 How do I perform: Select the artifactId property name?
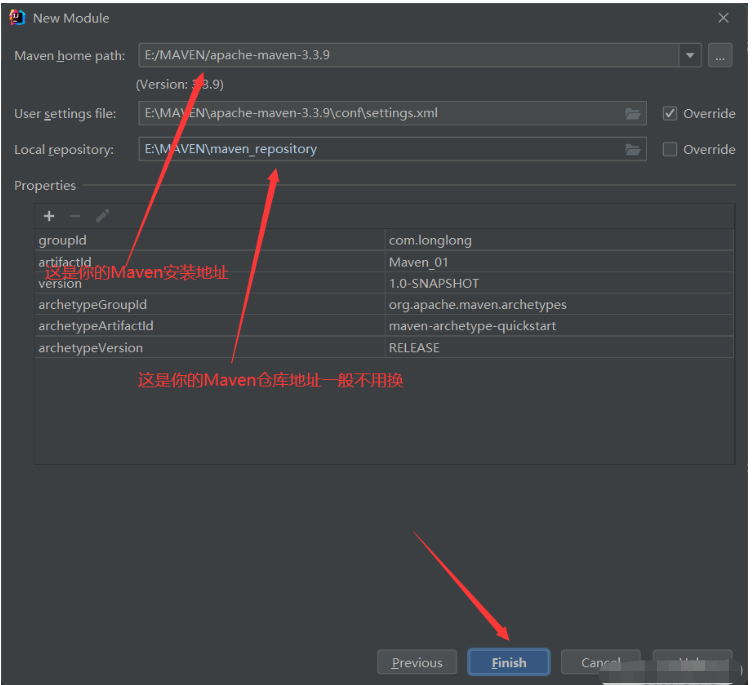pos(65,262)
